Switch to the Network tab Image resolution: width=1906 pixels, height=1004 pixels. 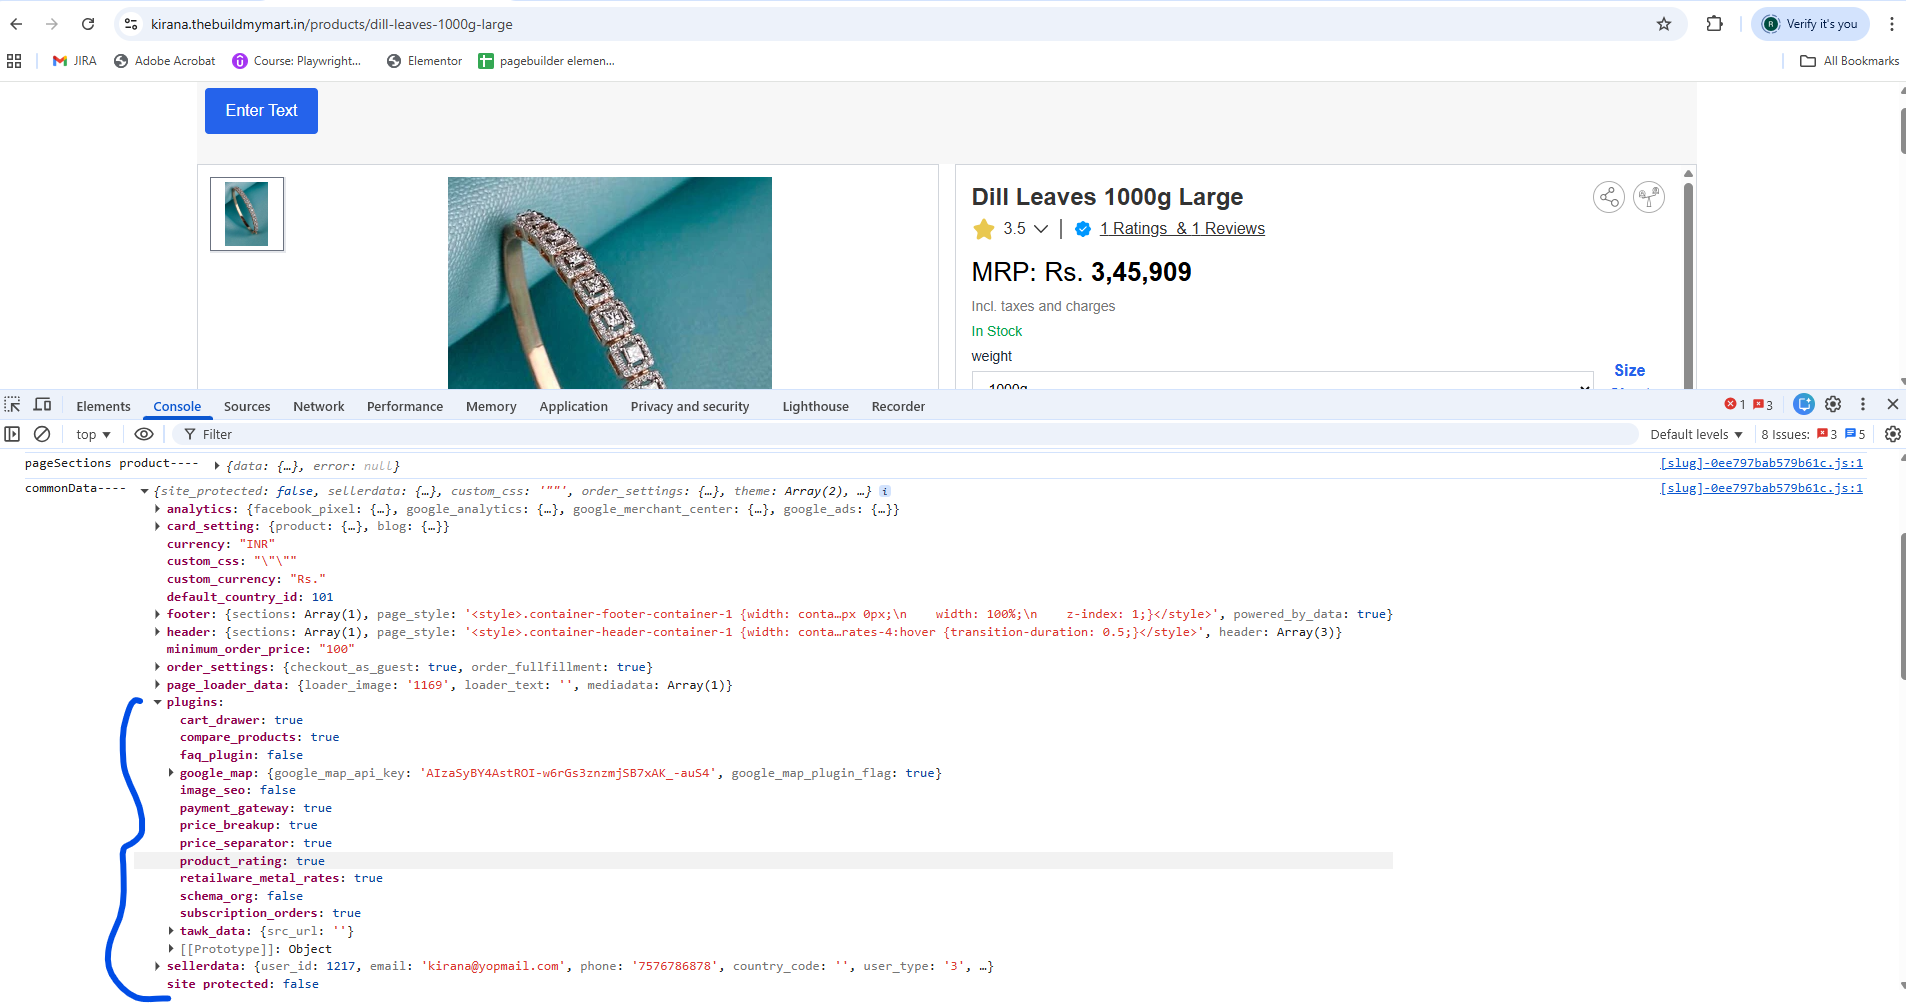coord(319,407)
